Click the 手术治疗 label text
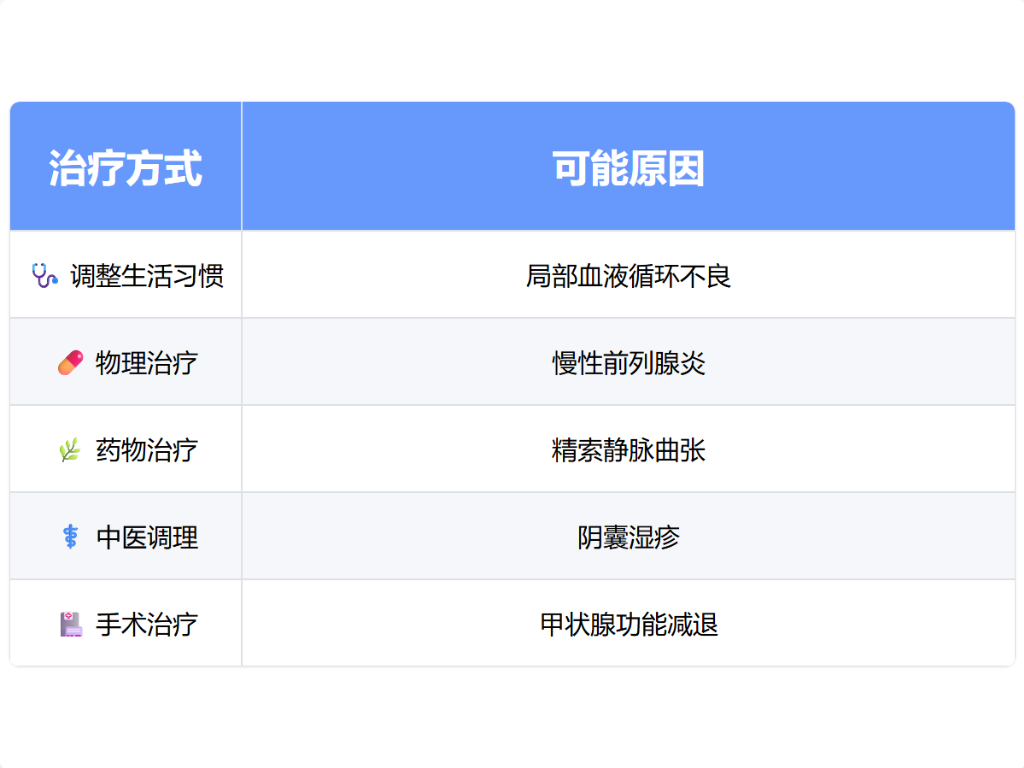The height and width of the screenshot is (768, 1024). (x=147, y=625)
